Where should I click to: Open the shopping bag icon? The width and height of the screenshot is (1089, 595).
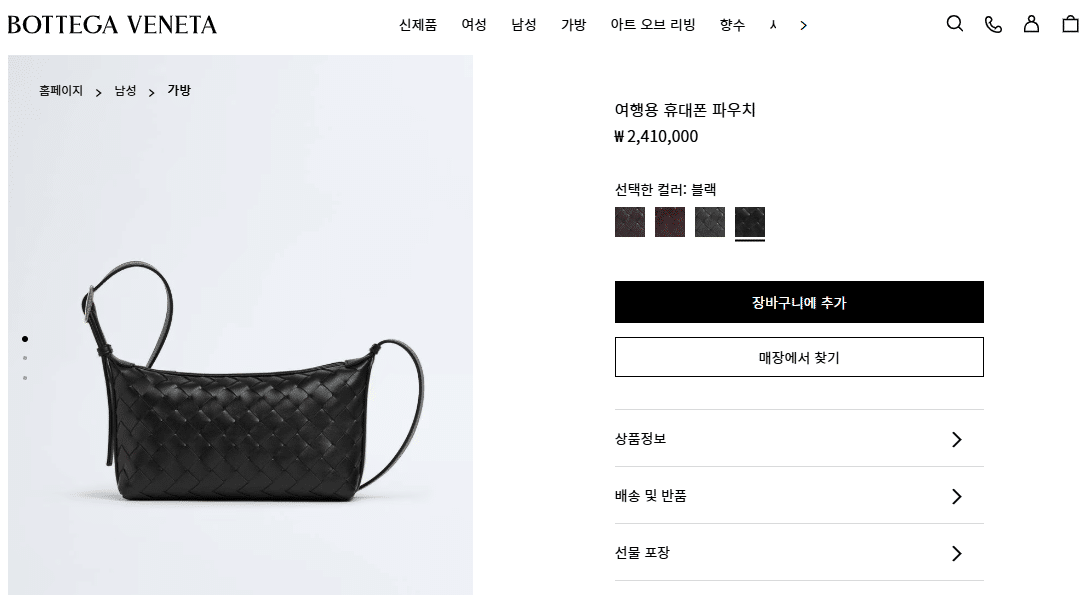pos(1070,24)
